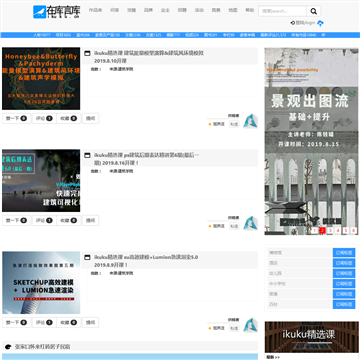Follow the author of the 2019.8.10 post (加关注)
Image resolution: width=360 pixels, height=360 pixels.
click(x=217, y=124)
